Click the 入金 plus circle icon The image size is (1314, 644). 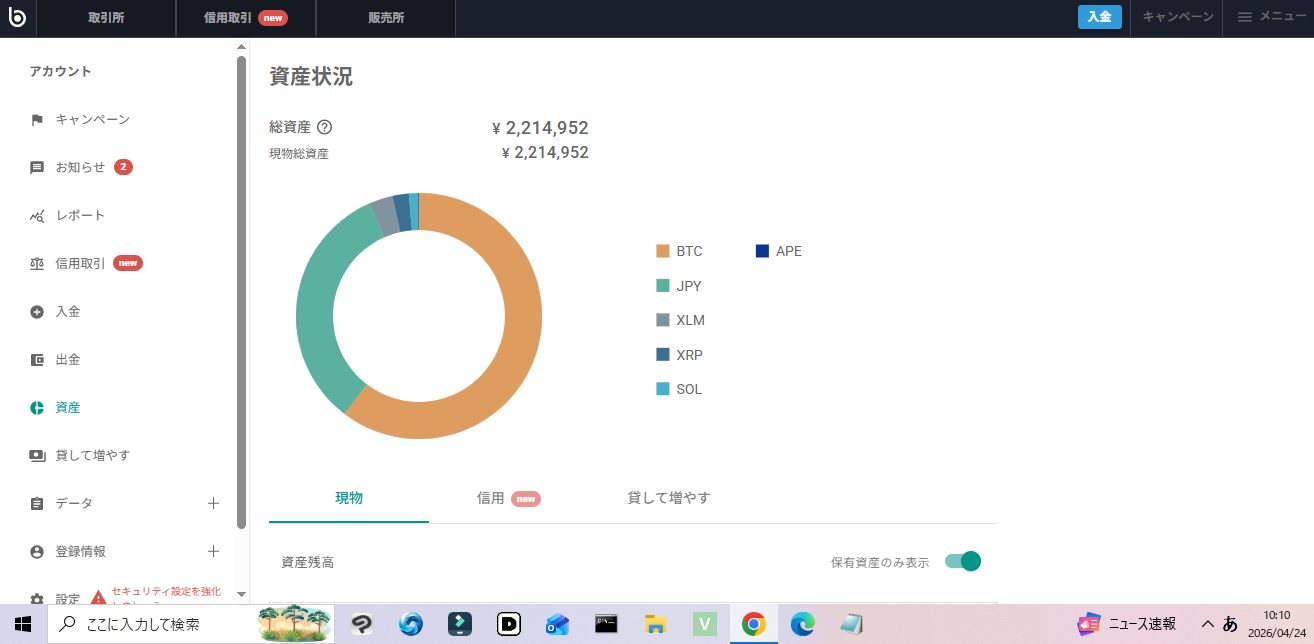click(x=37, y=312)
